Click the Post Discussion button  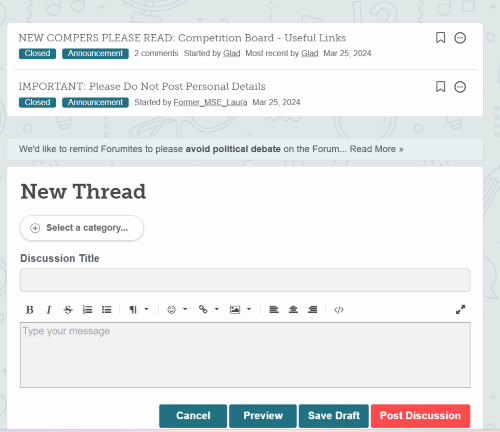(420, 416)
